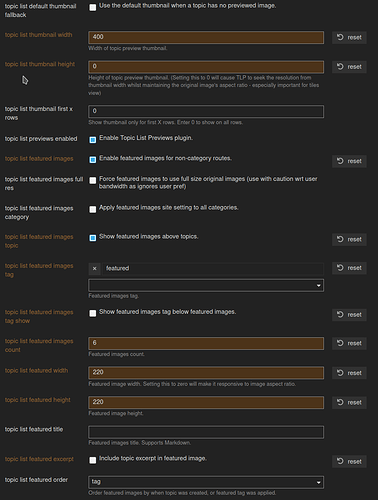This screenshot has width=378, height=500.
Task: Enable show featured images tag below images
Action: pos(93,313)
